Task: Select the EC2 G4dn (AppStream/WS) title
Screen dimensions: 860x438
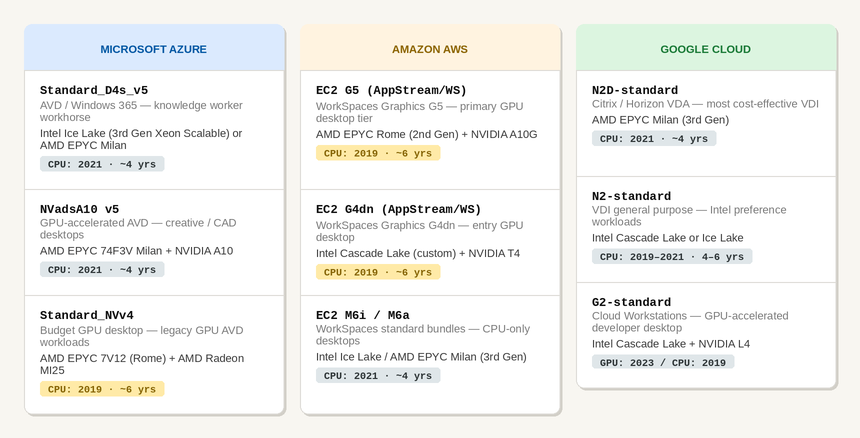Action: [x=398, y=209]
